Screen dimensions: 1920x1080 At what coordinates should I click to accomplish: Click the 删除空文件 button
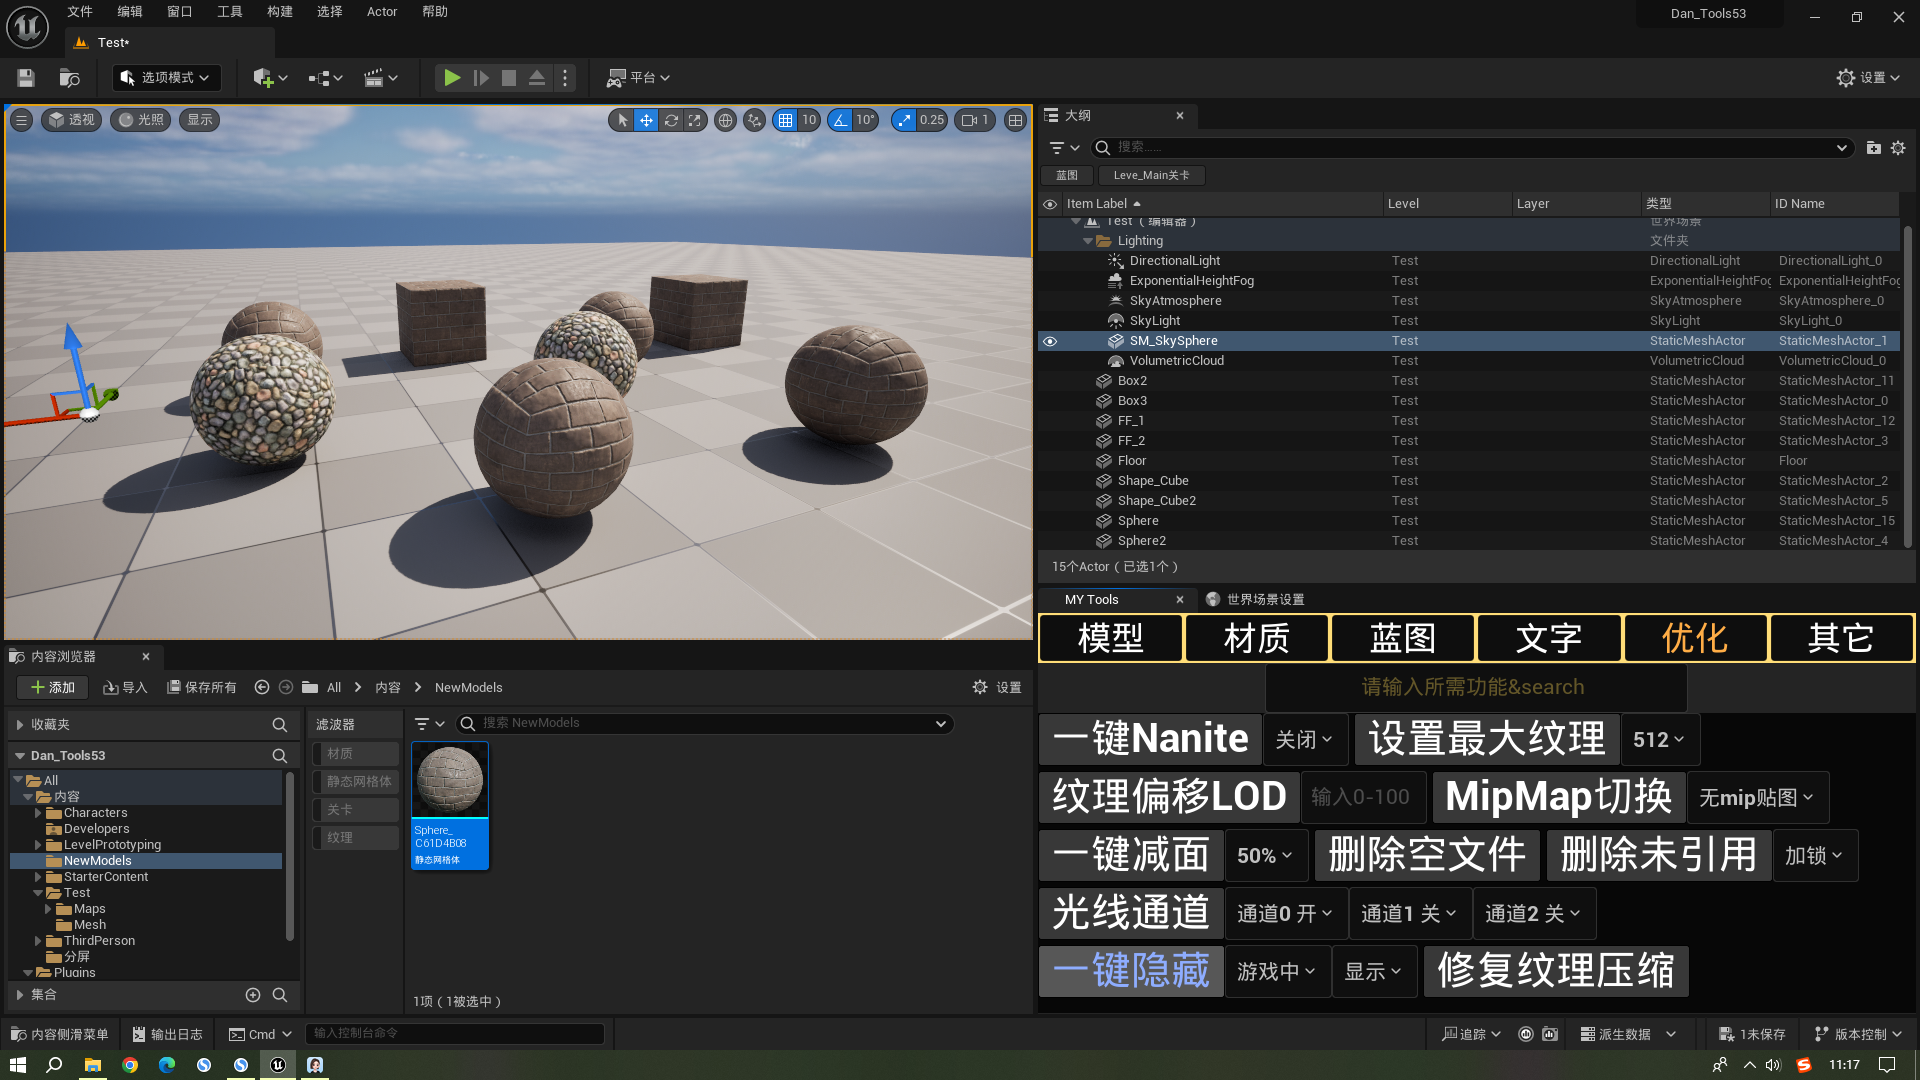point(1428,855)
